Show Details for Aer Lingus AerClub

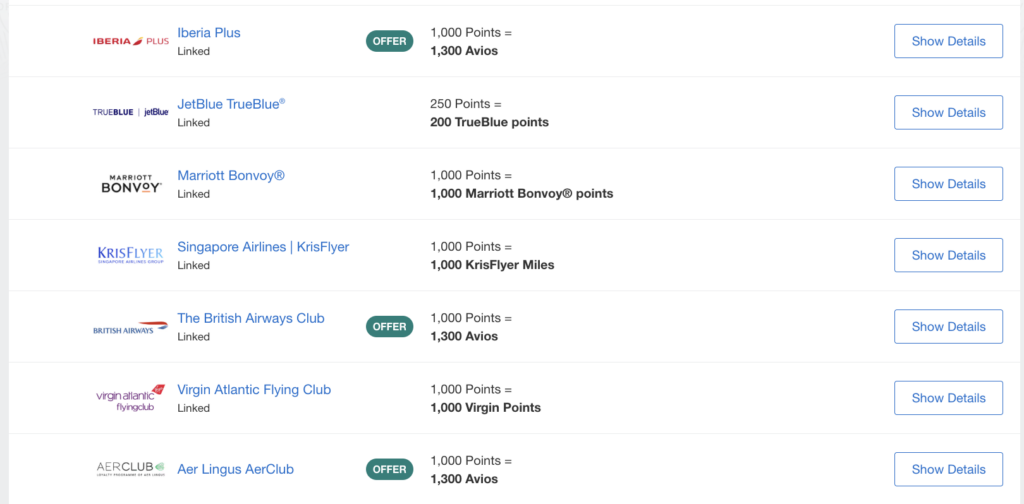coord(948,469)
